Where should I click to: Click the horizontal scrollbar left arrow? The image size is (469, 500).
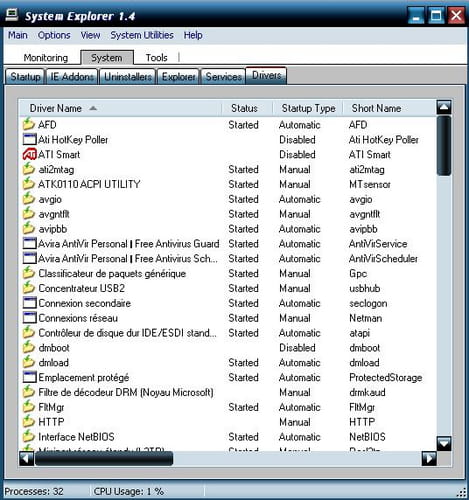(x=27, y=458)
